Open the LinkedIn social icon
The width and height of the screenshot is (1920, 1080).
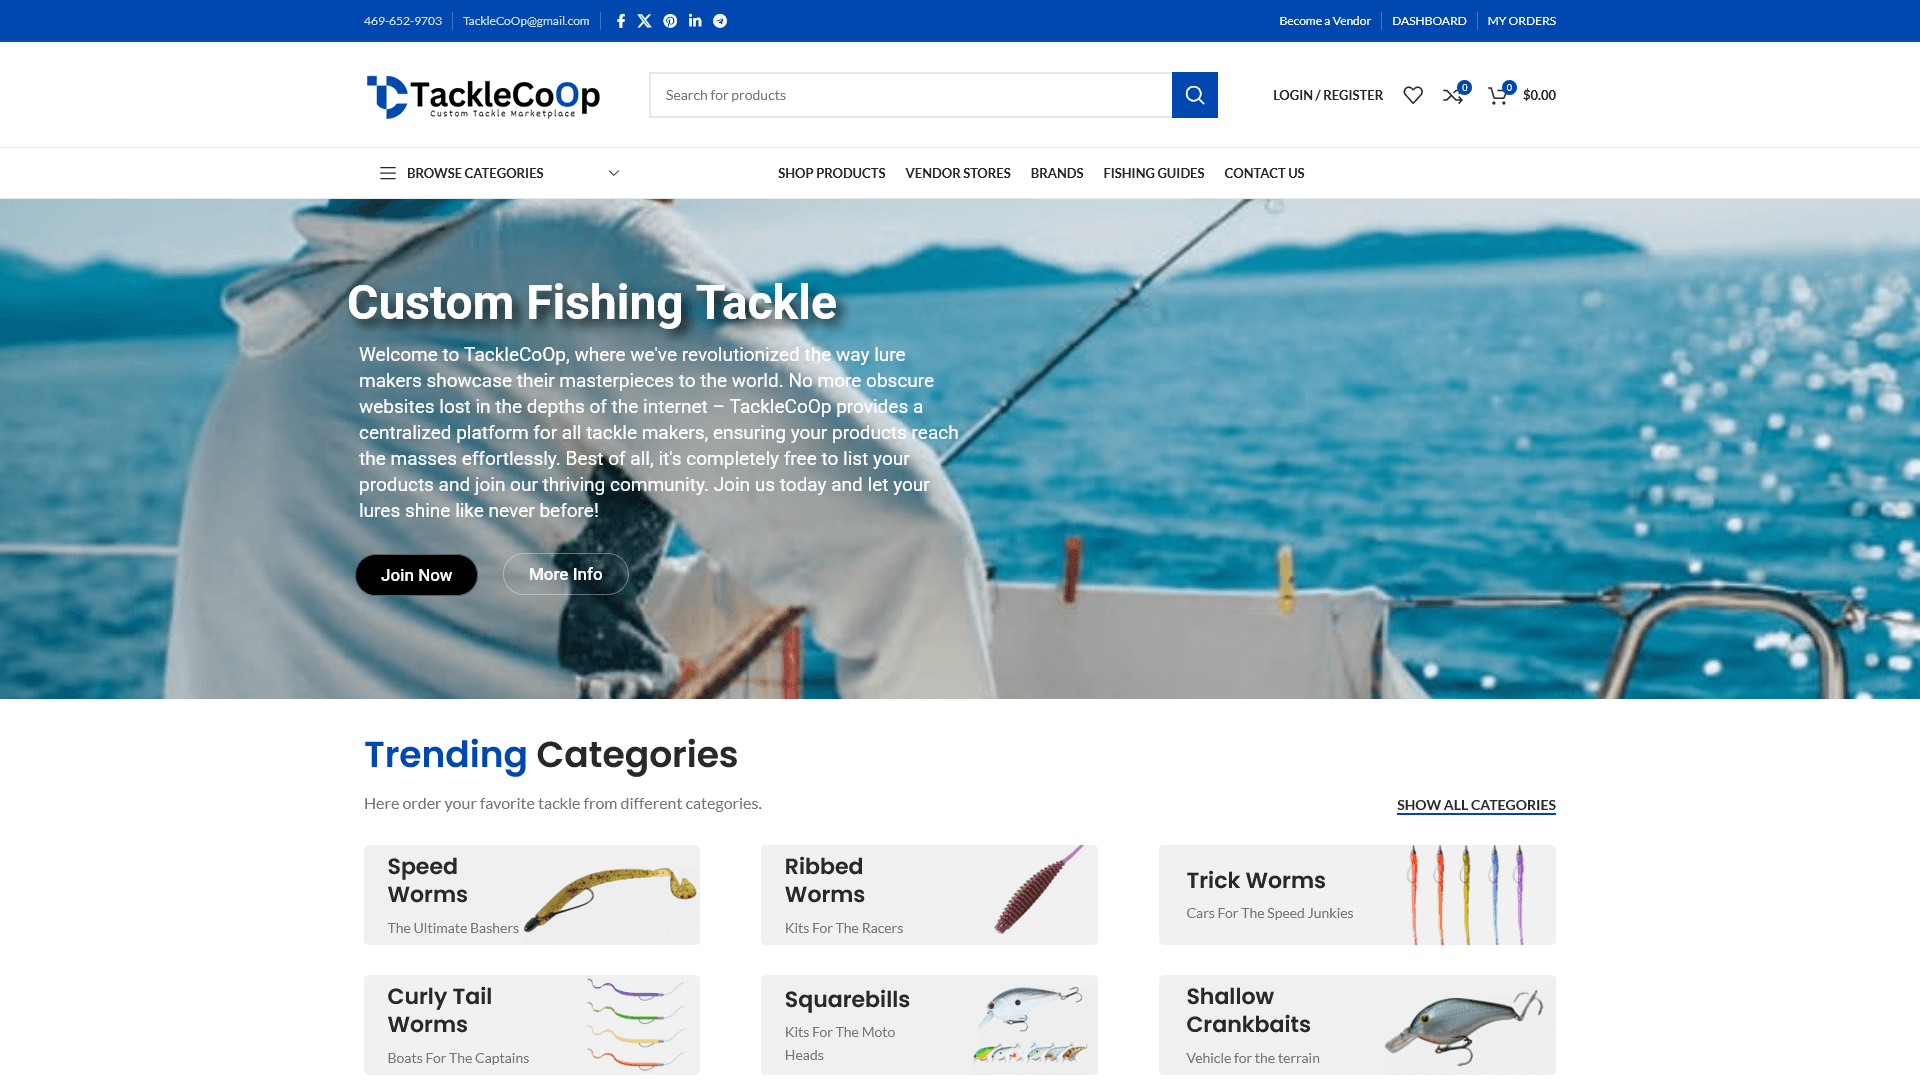click(695, 21)
